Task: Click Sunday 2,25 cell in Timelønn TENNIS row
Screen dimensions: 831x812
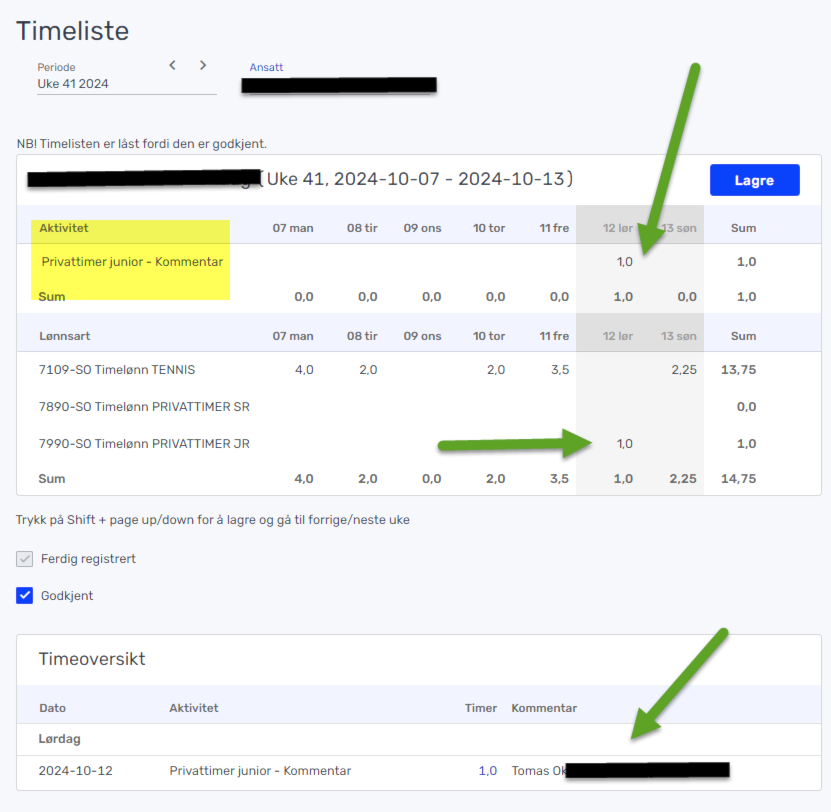Action: 684,370
